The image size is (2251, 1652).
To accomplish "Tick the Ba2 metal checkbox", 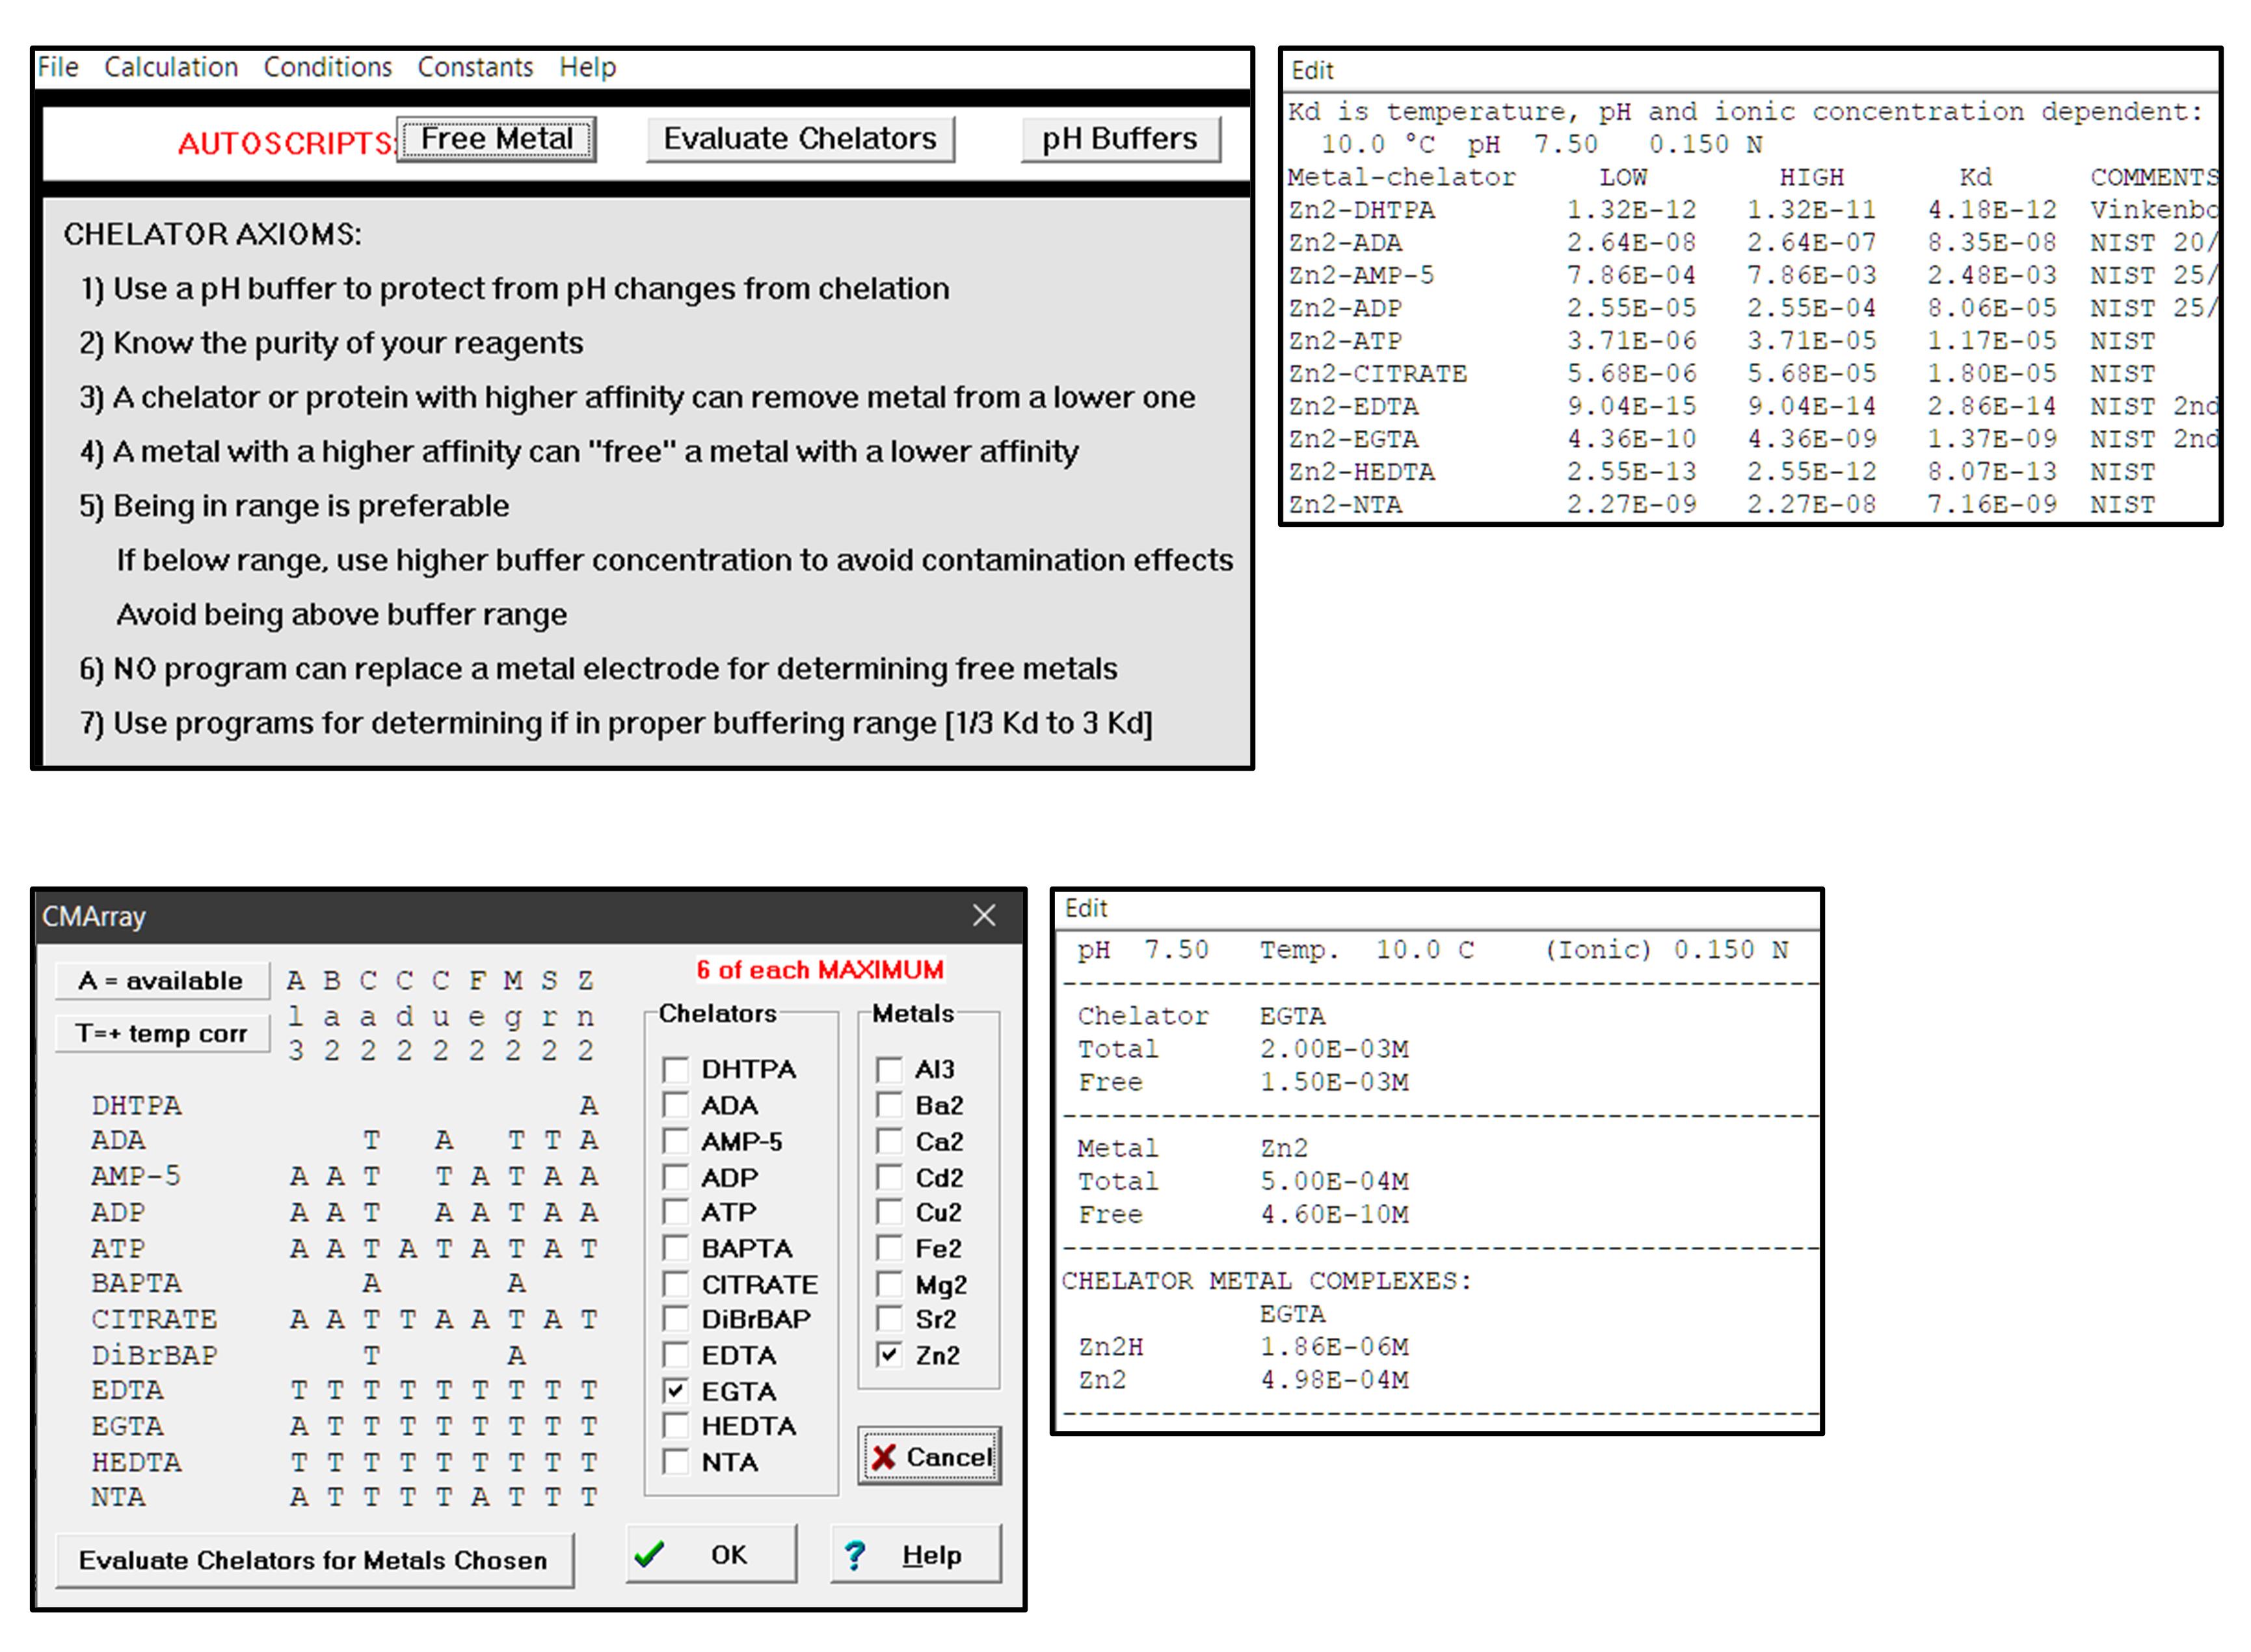I will [x=889, y=1105].
